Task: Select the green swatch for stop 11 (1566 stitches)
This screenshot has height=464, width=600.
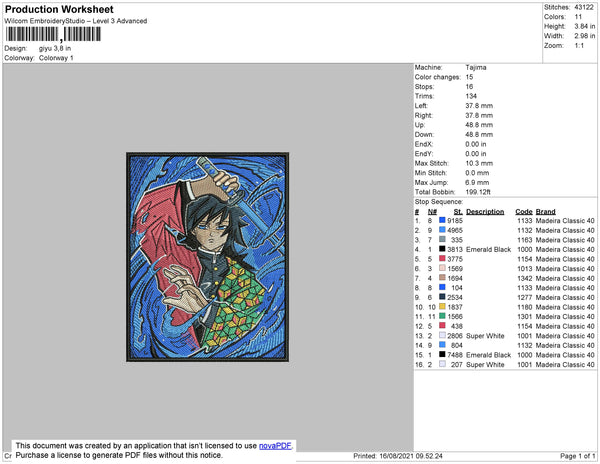Action: pyautogui.click(x=442, y=316)
